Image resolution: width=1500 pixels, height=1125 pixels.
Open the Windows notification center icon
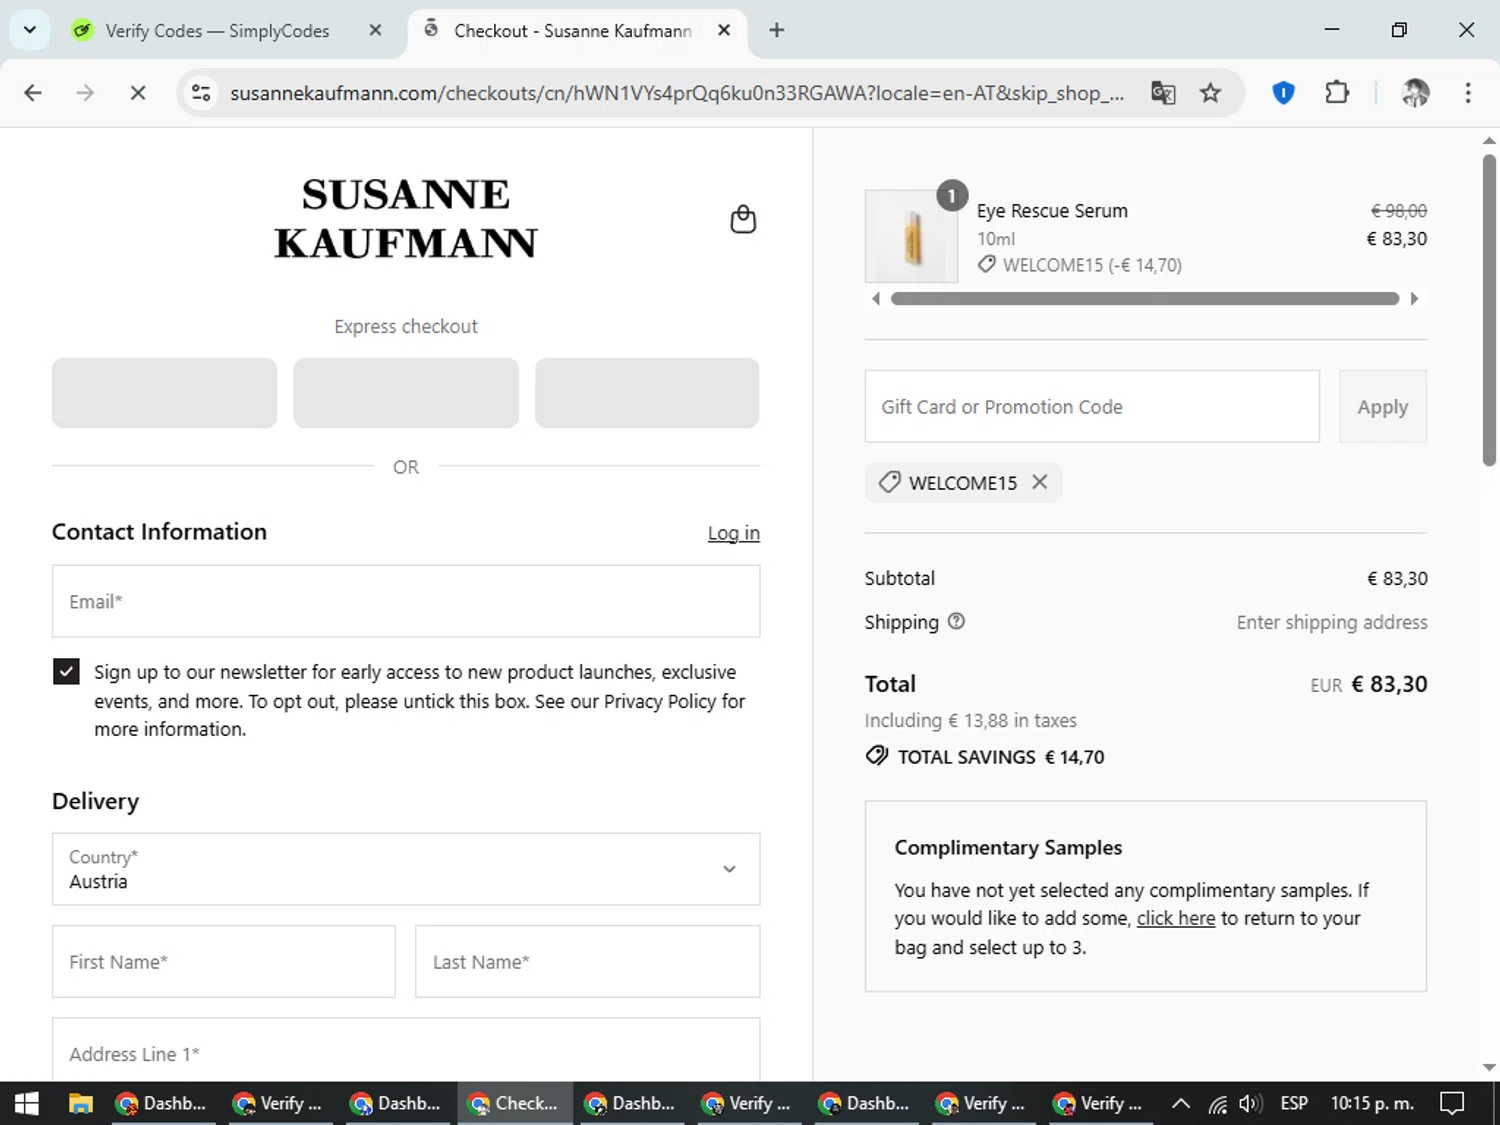pos(1452,1103)
